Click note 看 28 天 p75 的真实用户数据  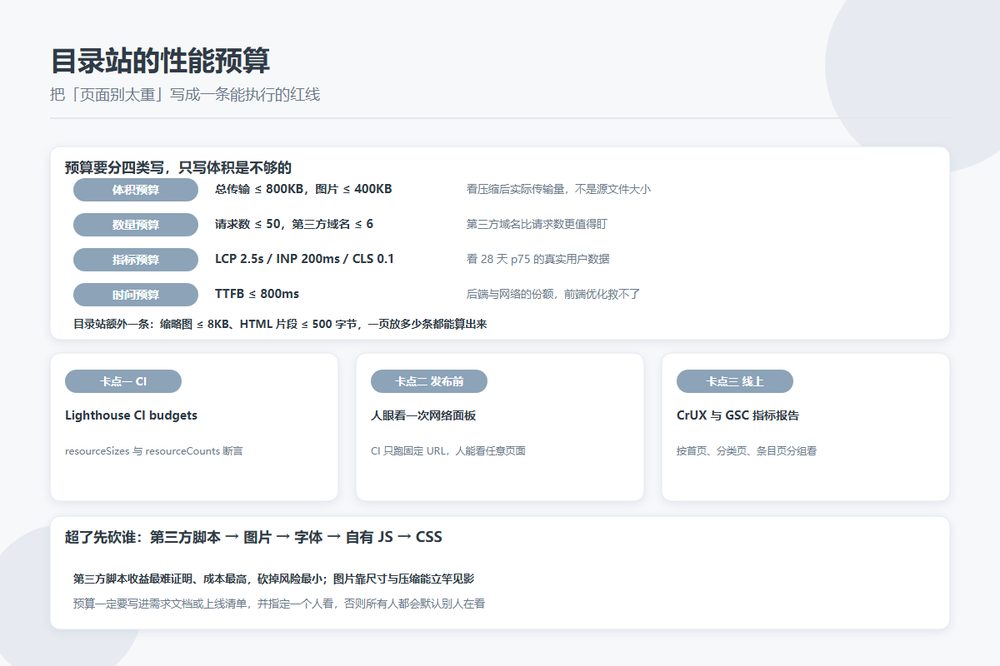click(538, 259)
